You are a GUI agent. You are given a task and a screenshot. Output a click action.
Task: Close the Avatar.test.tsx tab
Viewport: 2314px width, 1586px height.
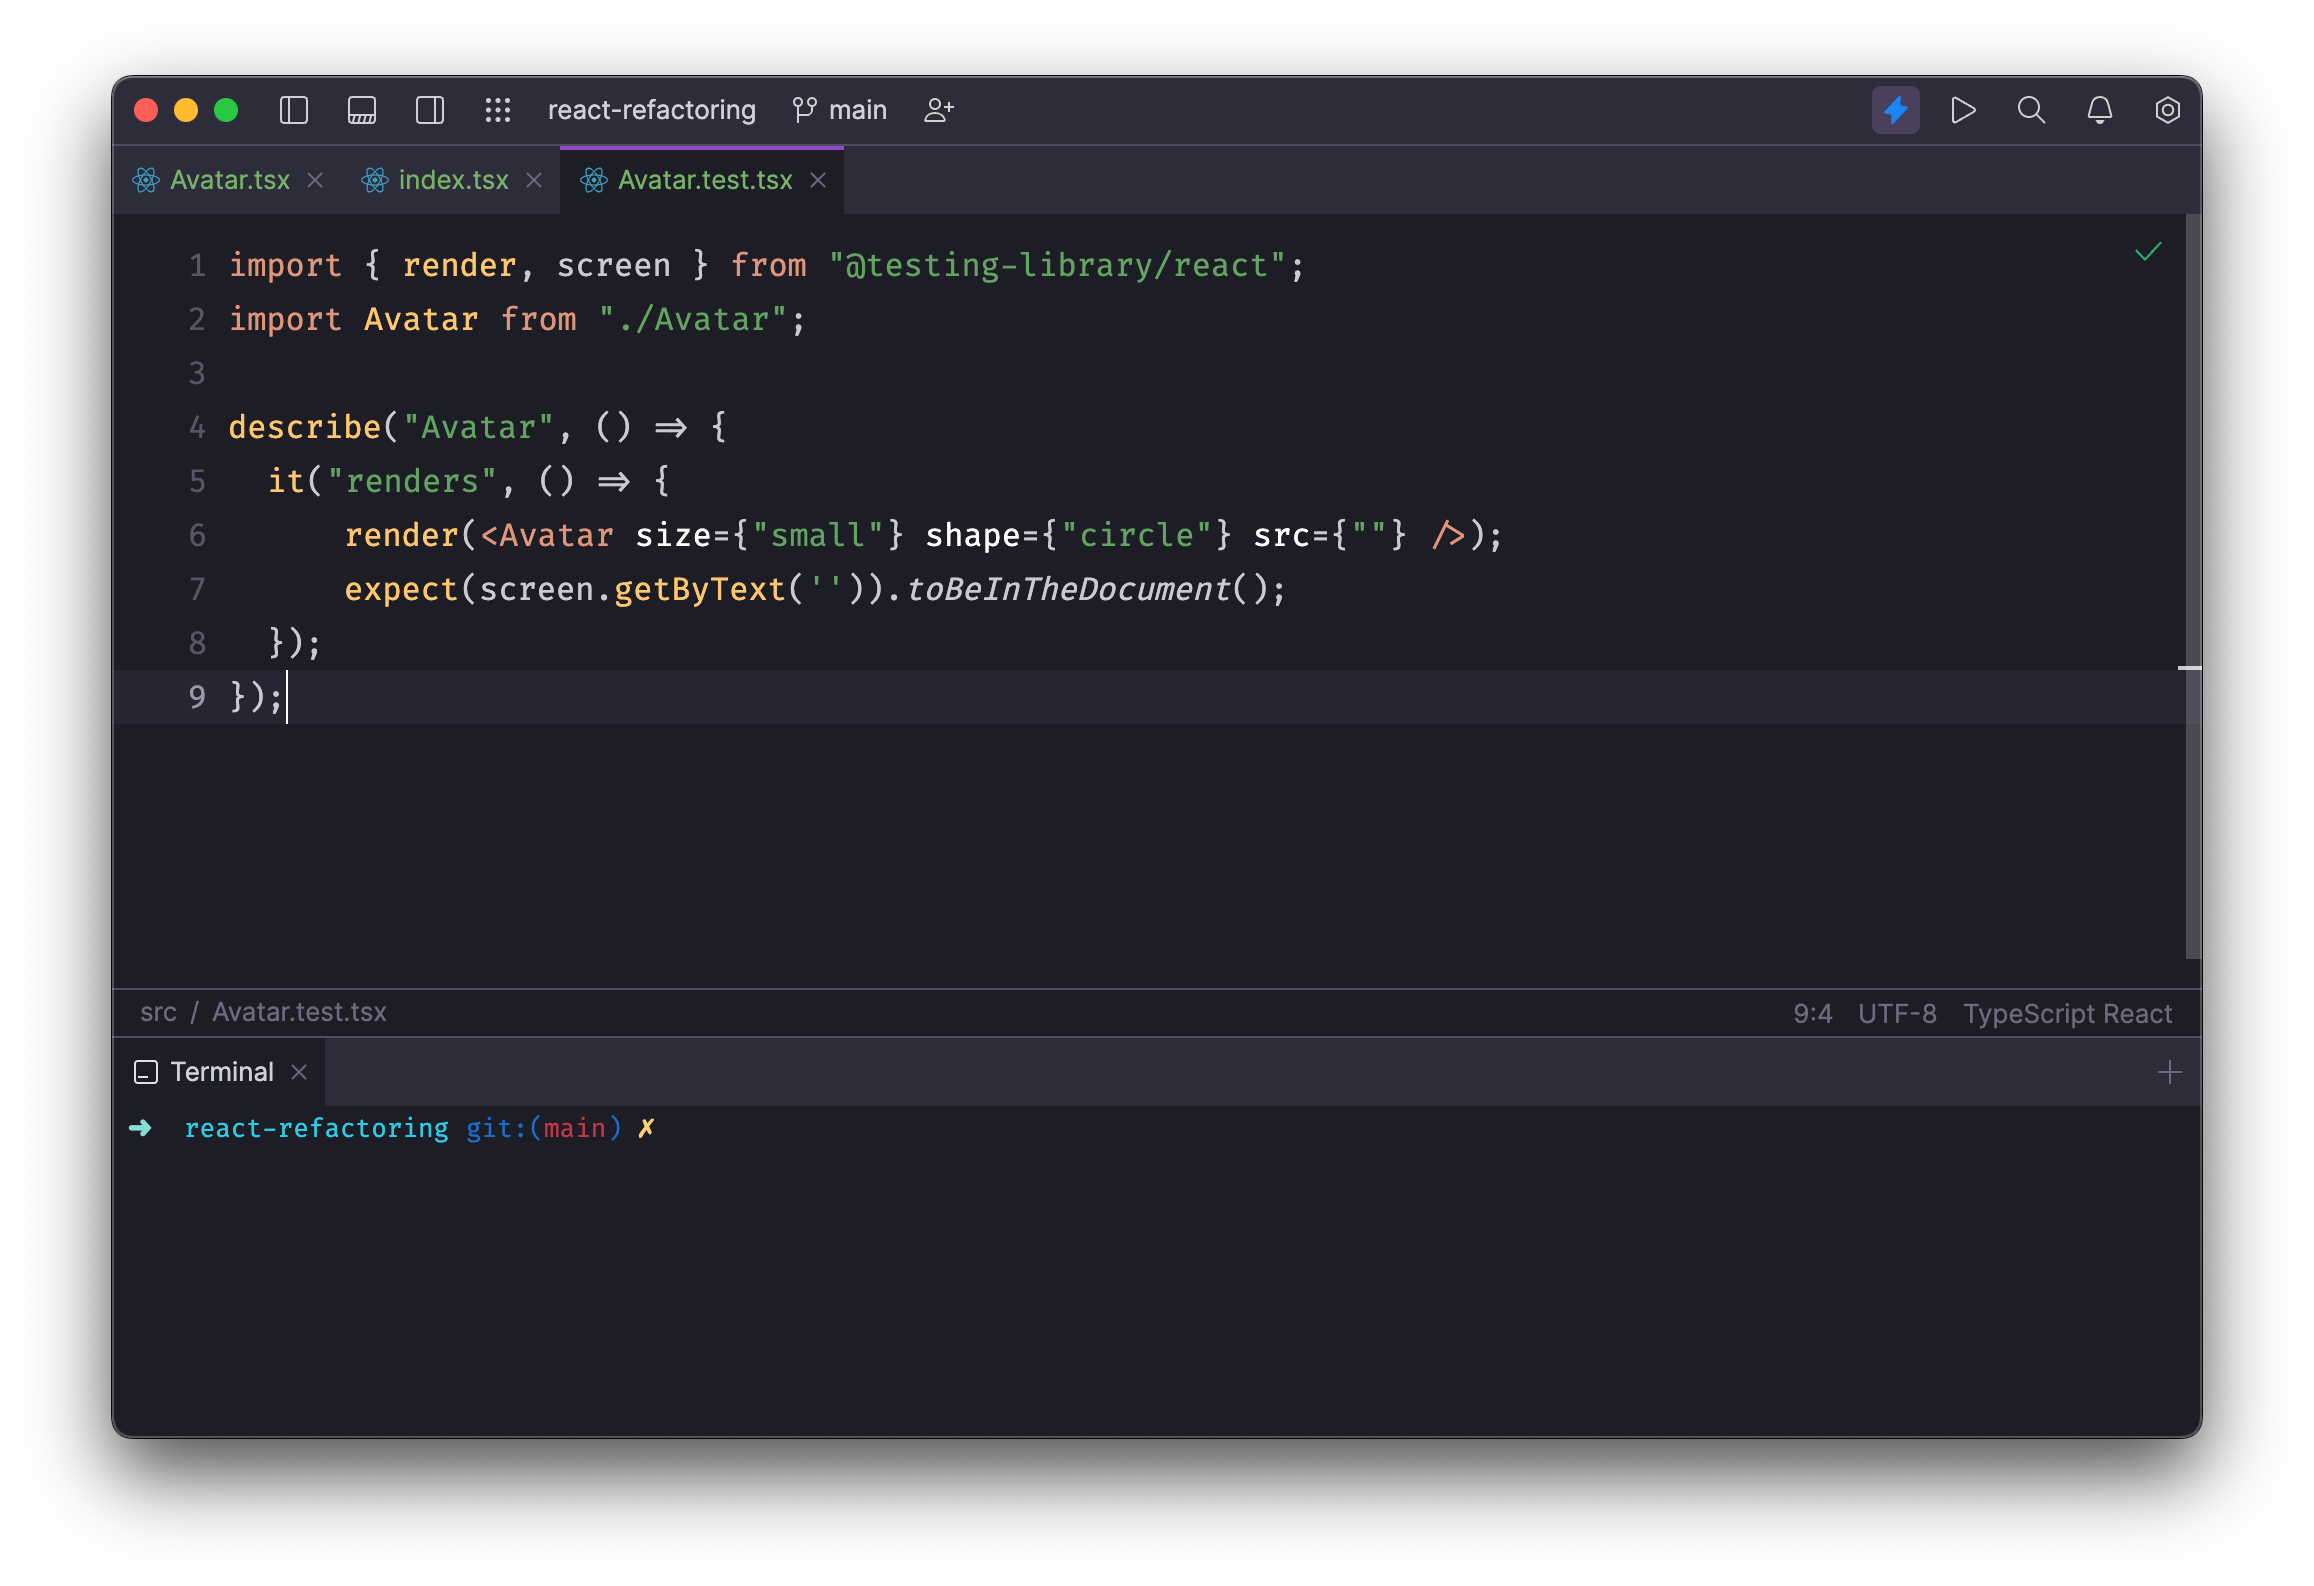[818, 180]
